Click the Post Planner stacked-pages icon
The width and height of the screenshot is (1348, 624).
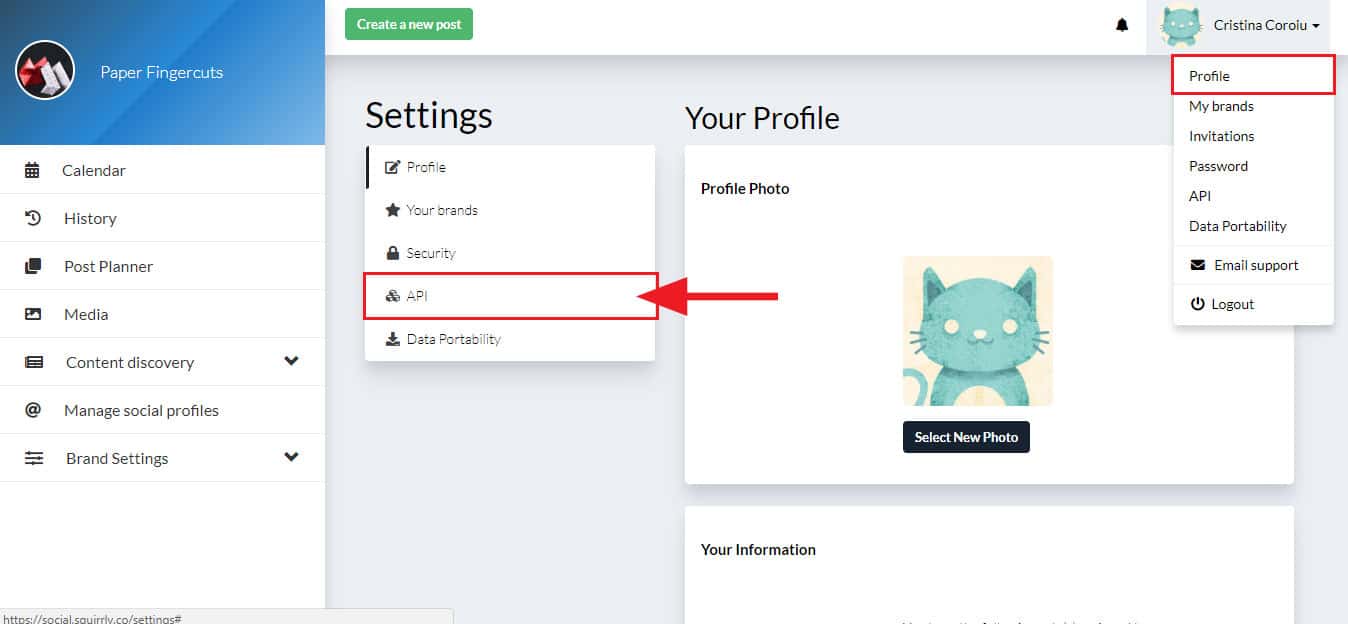click(33, 266)
